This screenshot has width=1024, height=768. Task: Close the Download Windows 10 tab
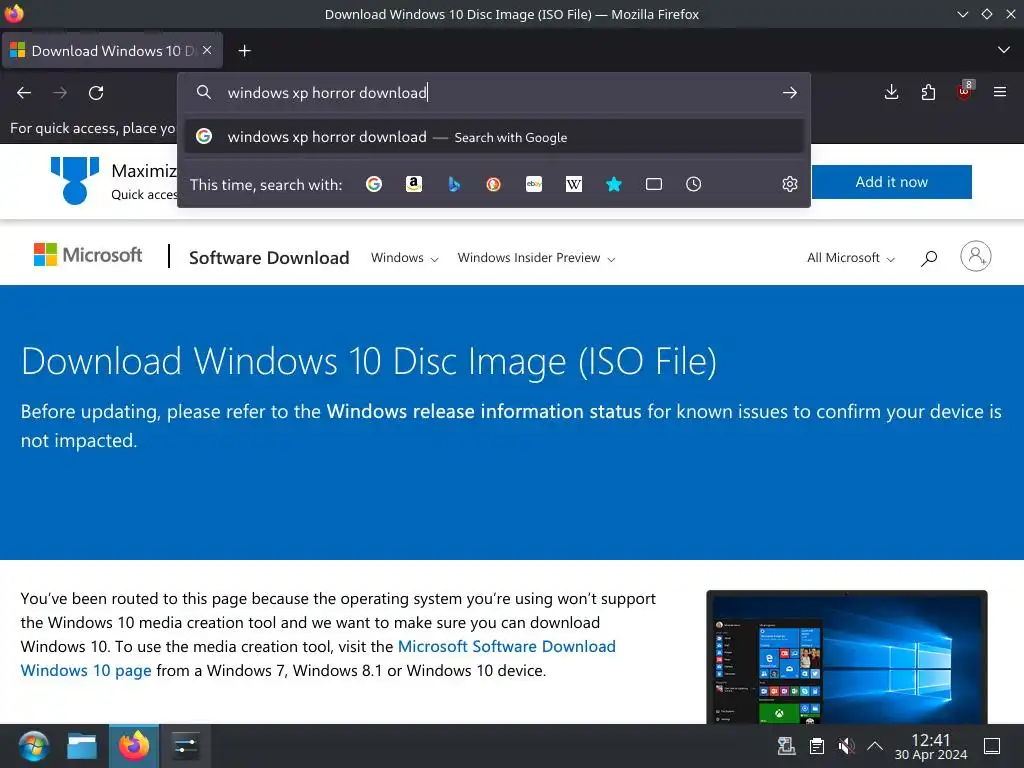[207, 50]
